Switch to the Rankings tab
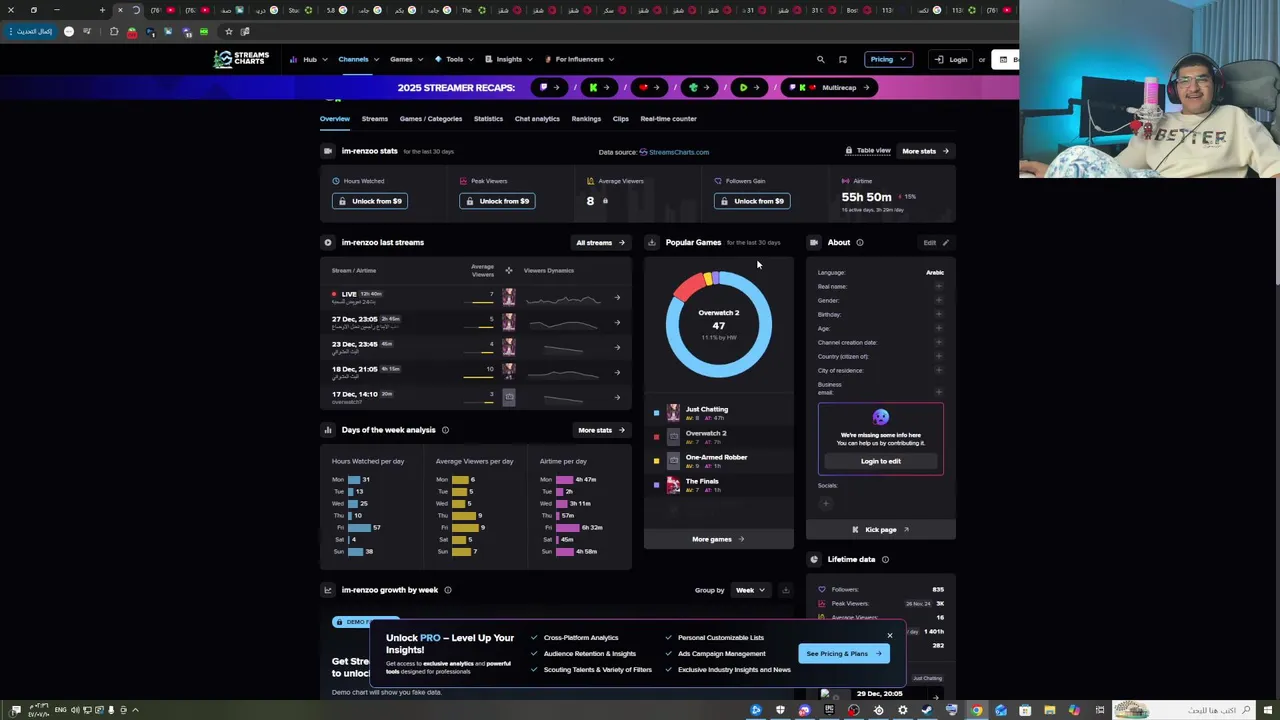This screenshot has height=720, width=1280. click(586, 119)
